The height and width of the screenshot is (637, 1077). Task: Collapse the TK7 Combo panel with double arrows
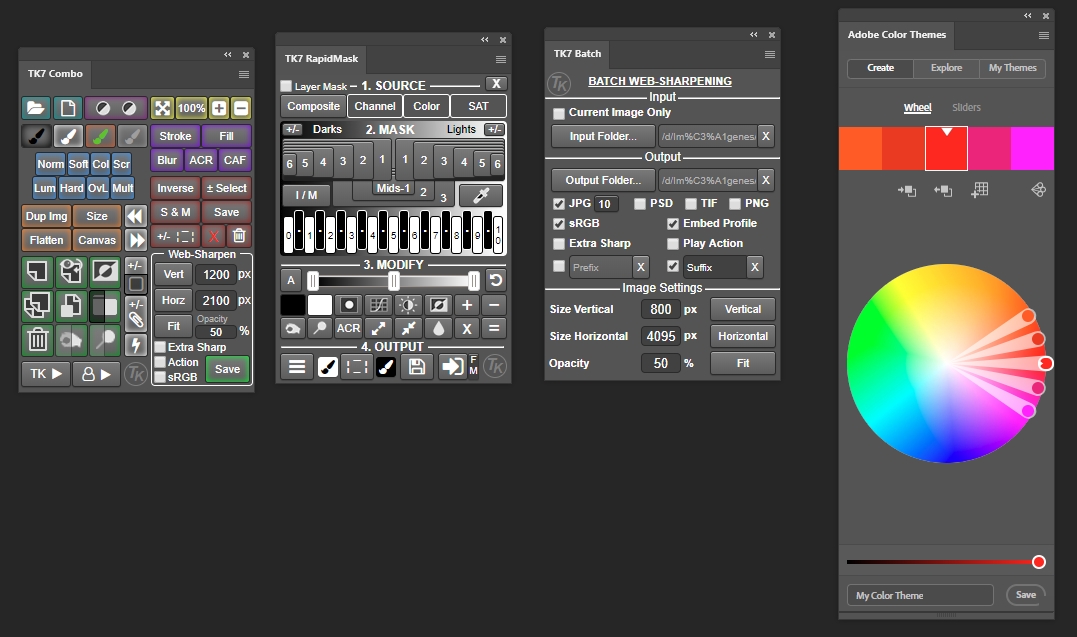(x=228, y=55)
